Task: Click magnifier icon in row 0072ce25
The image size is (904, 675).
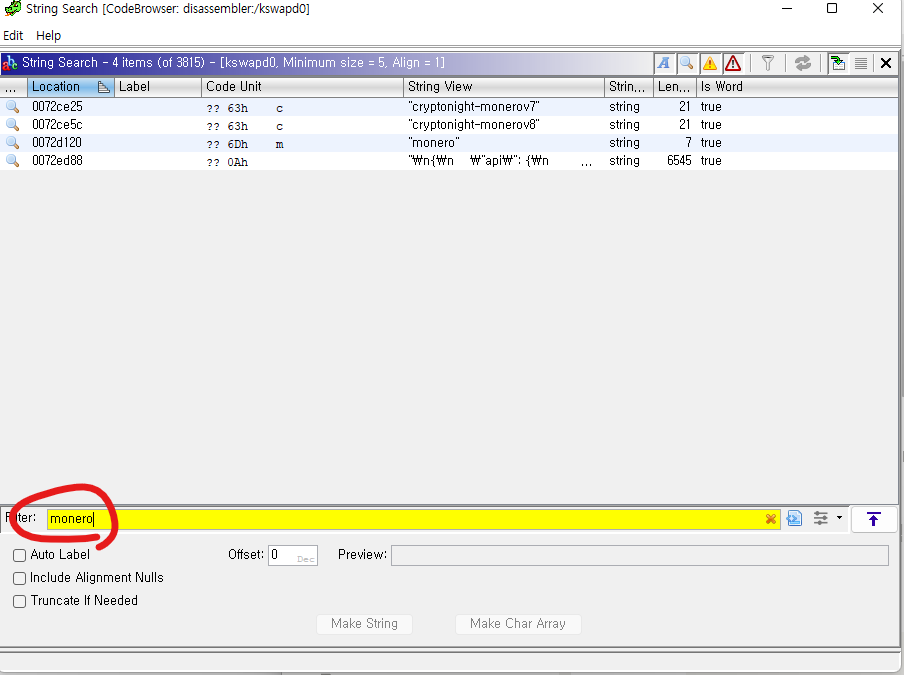Action: click(x=13, y=107)
